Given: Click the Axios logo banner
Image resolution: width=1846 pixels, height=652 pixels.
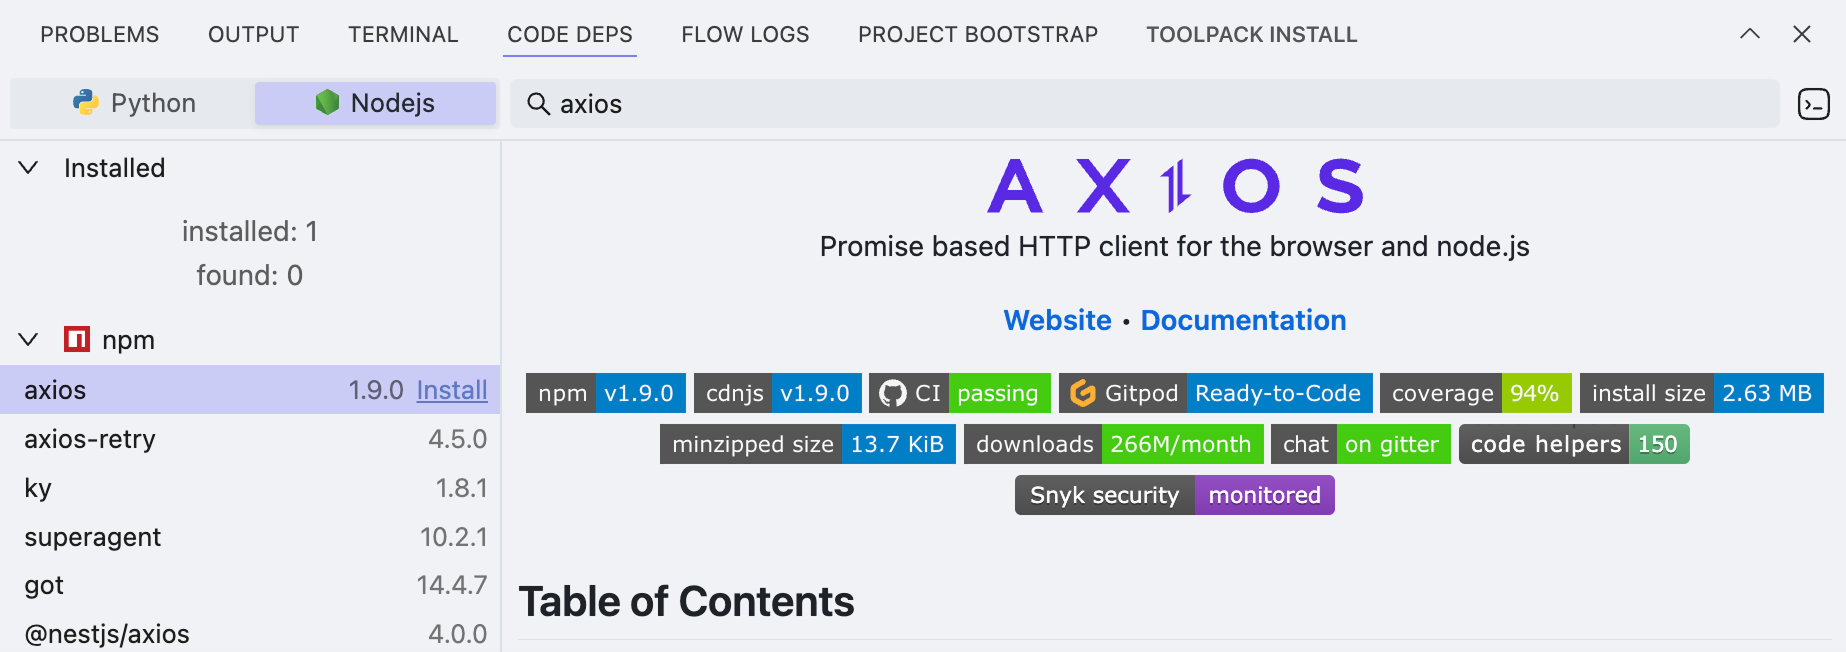Looking at the screenshot, I should pyautogui.click(x=1174, y=187).
